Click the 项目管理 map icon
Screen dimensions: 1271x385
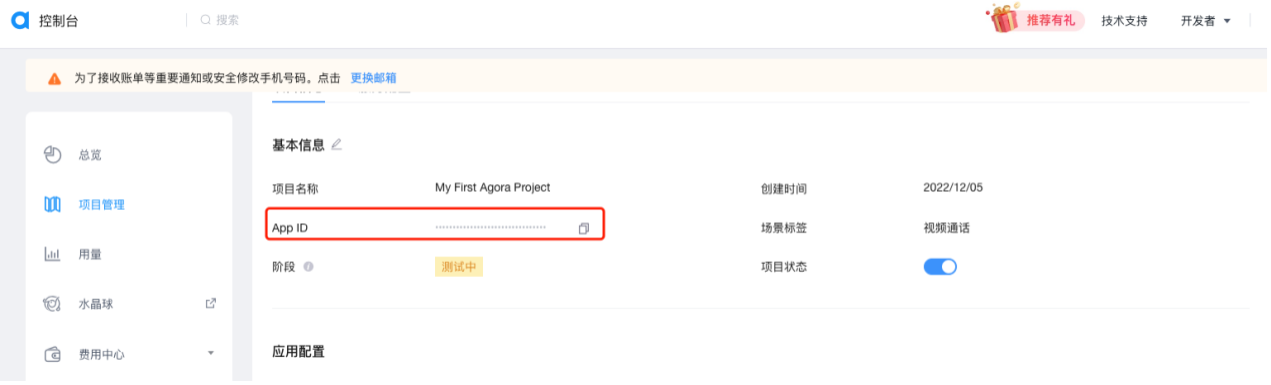pyautogui.click(x=53, y=205)
